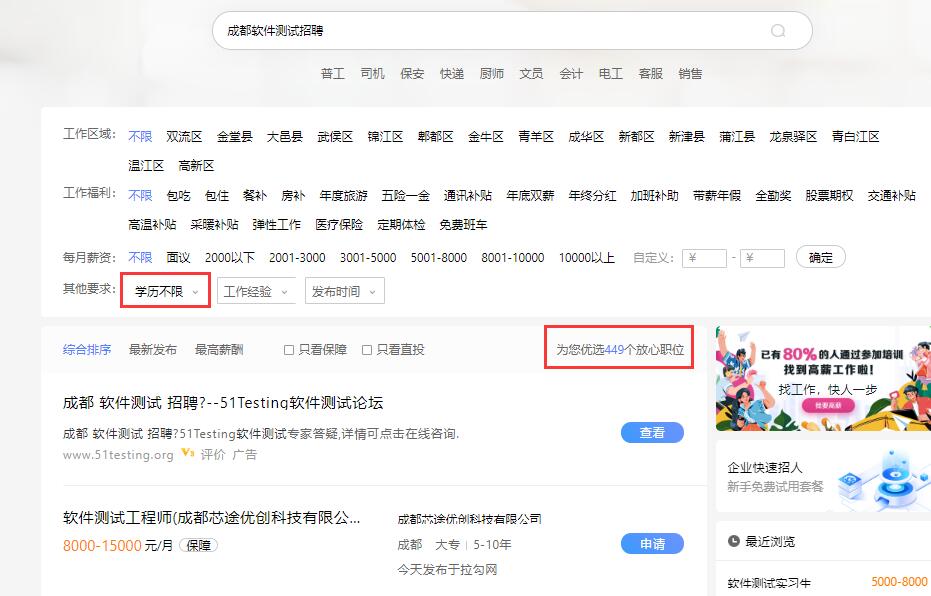This screenshot has height=596, width=931.
Task: Click the blue 申请 button
Action: [x=652, y=544]
